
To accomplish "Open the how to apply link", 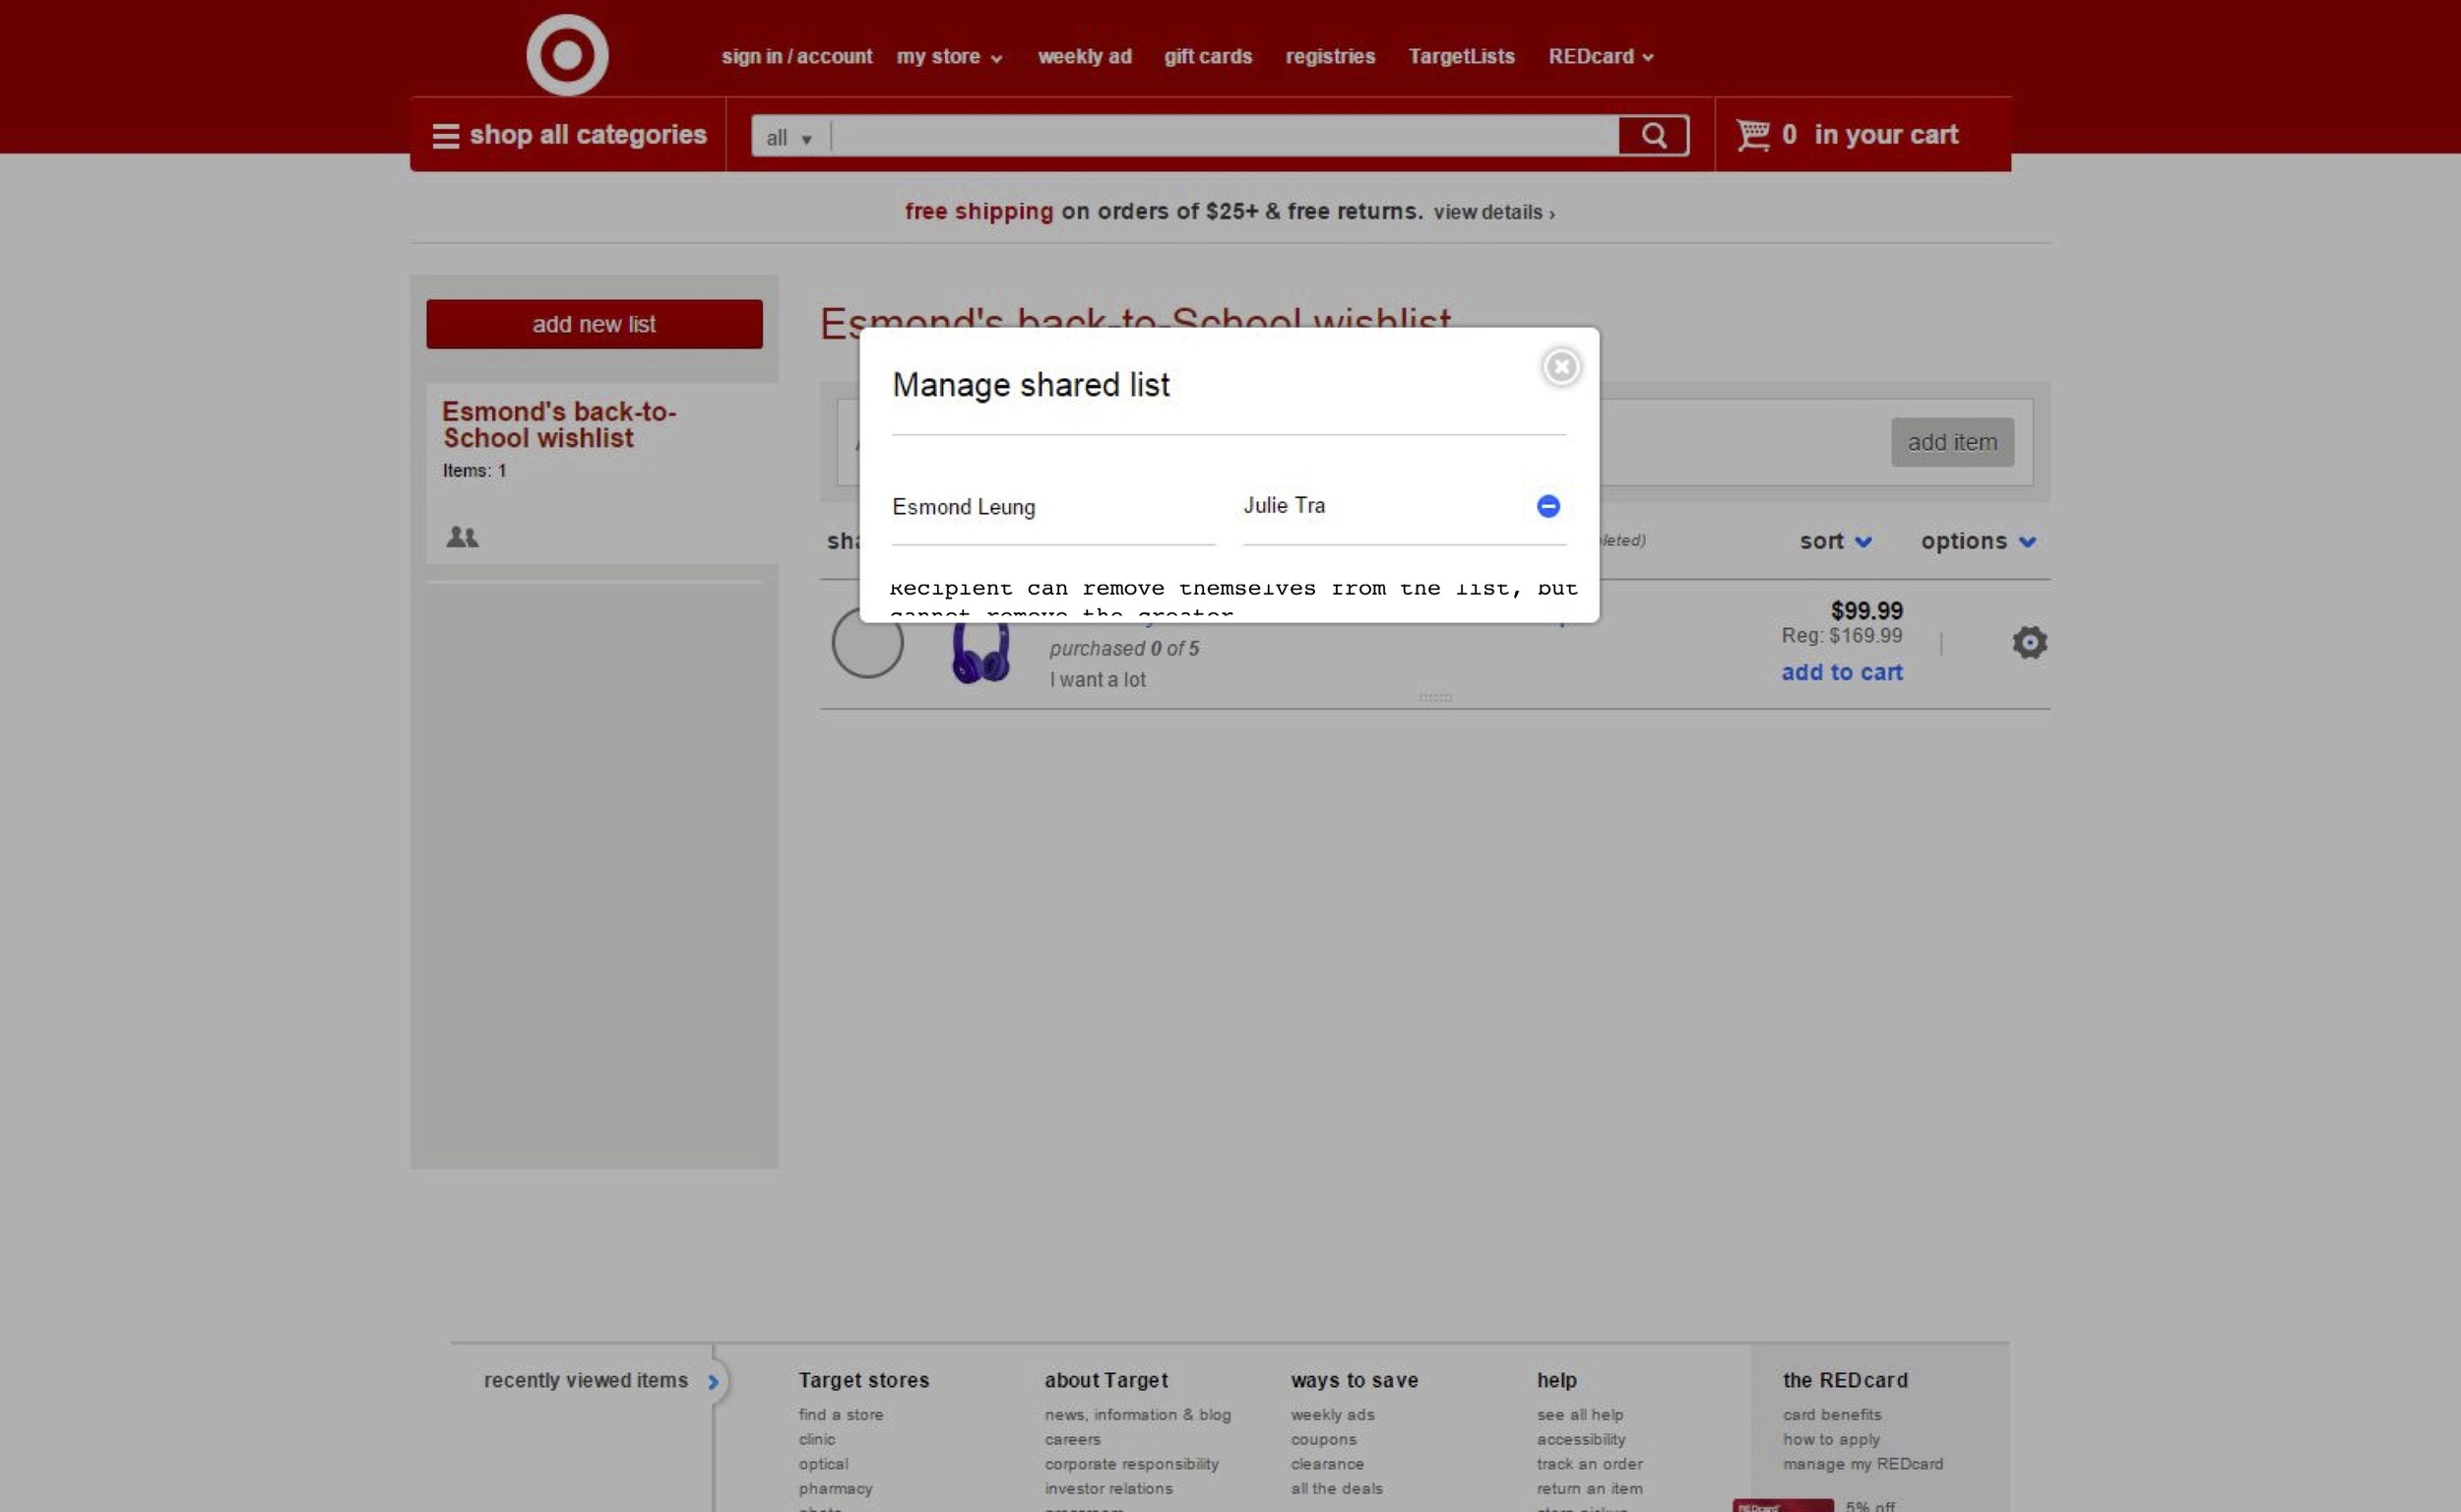I will click(x=1830, y=1440).
